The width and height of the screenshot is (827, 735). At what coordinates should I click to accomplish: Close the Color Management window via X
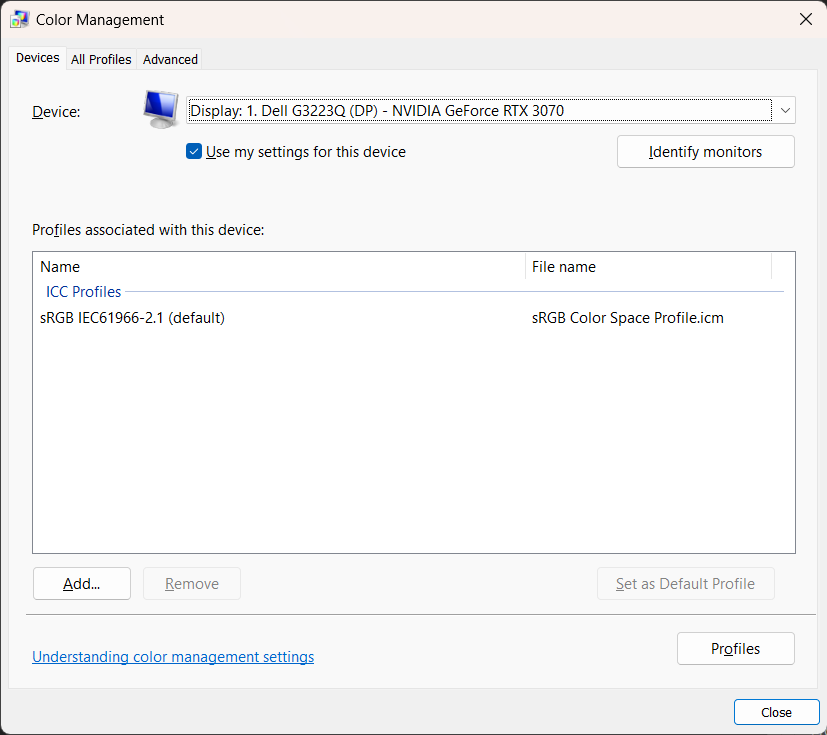point(805,19)
